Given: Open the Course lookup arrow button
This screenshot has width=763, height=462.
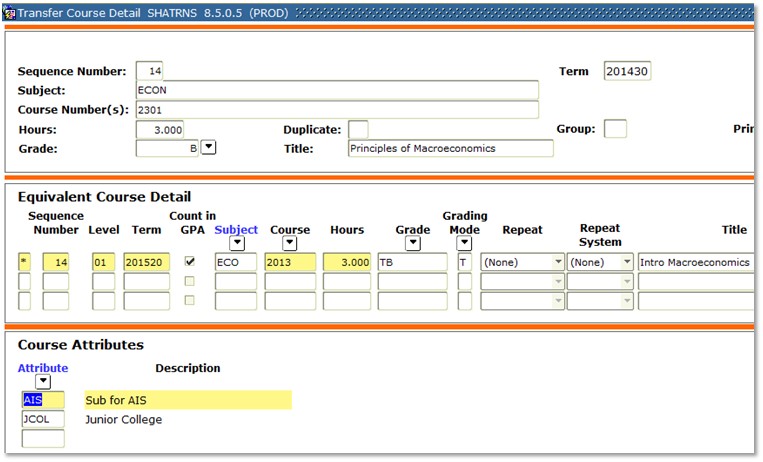Looking at the screenshot, I should click(x=289, y=244).
